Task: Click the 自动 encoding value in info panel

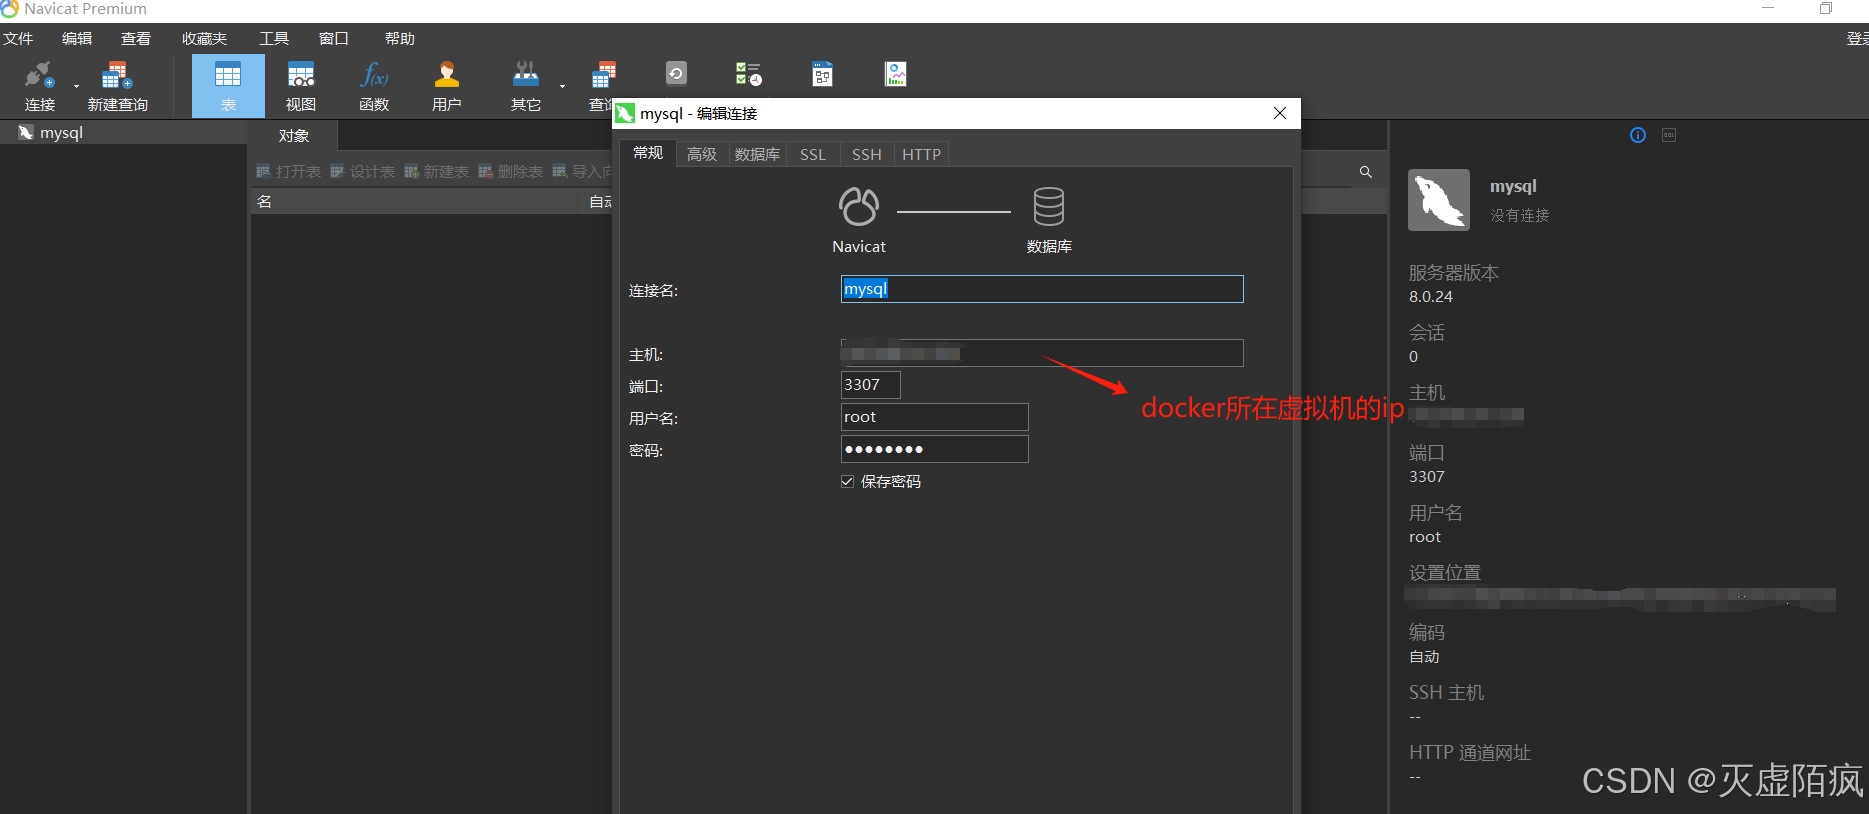Action: [1425, 657]
